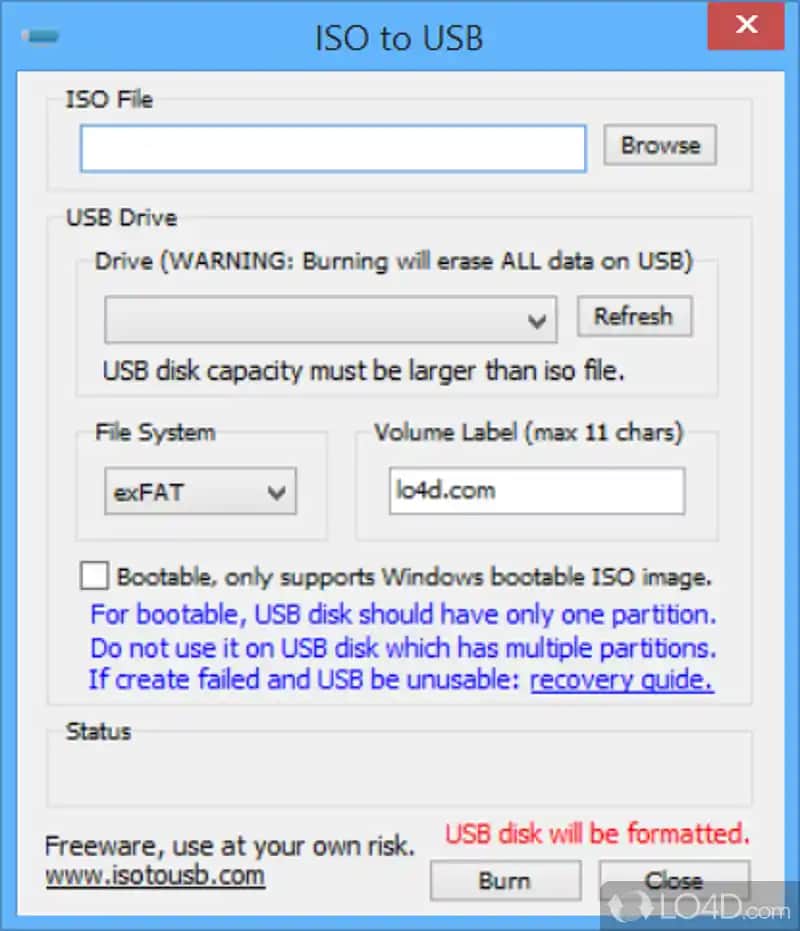The image size is (800, 931).
Task: Close the application via the Close button
Action: (x=672, y=880)
